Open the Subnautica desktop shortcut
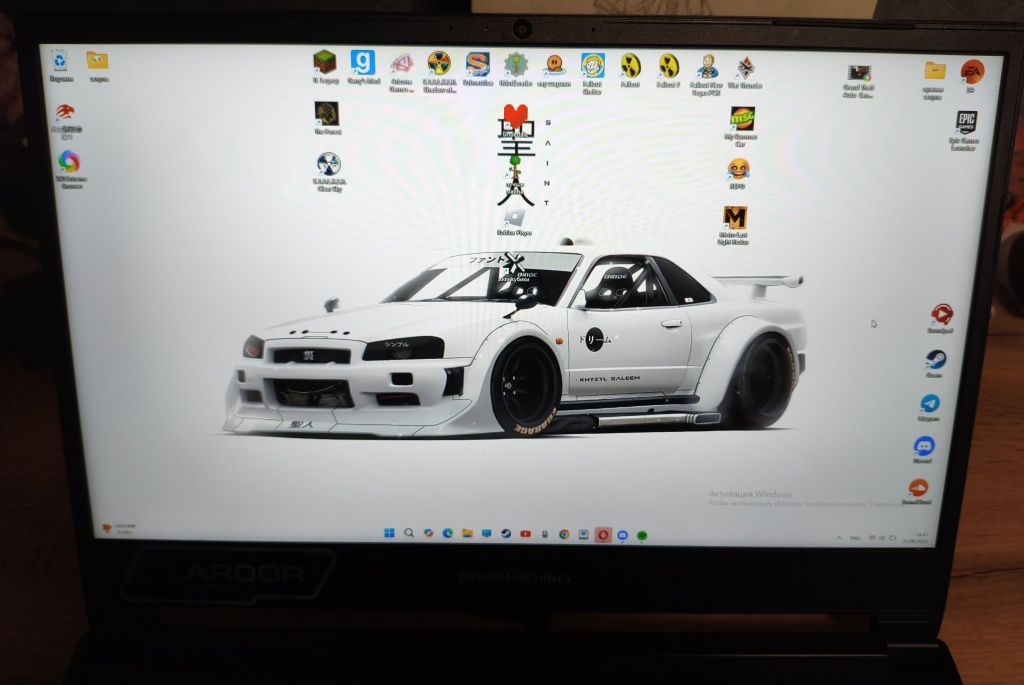The width and height of the screenshot is (1024, 685). [477, 69]
